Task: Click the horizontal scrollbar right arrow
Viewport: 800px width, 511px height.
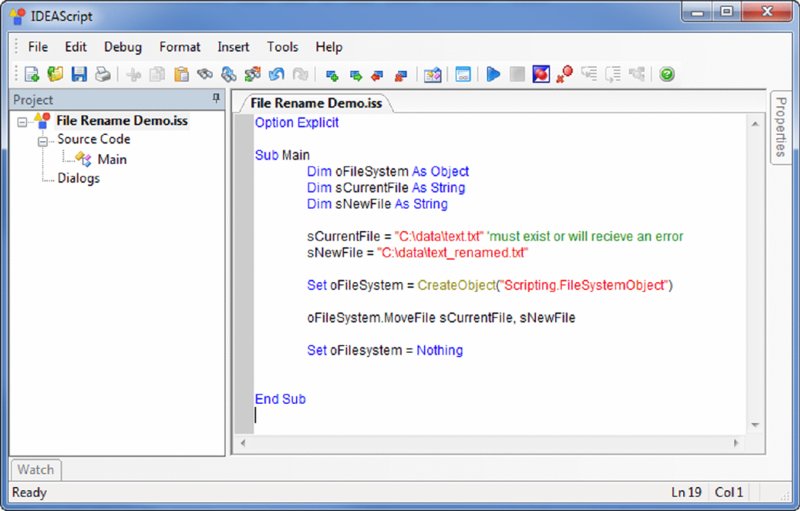Action: pos(736,443)
